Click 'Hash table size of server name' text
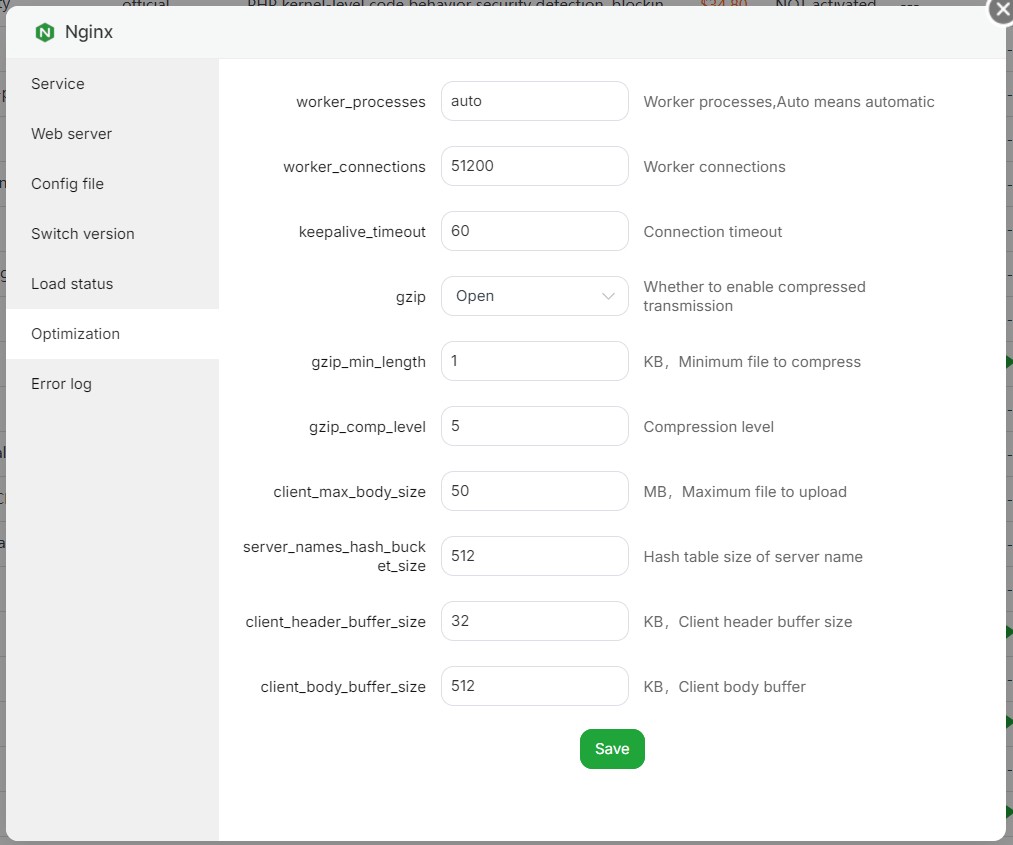Viewport: 1013px width, 845px height. [753, 557]
